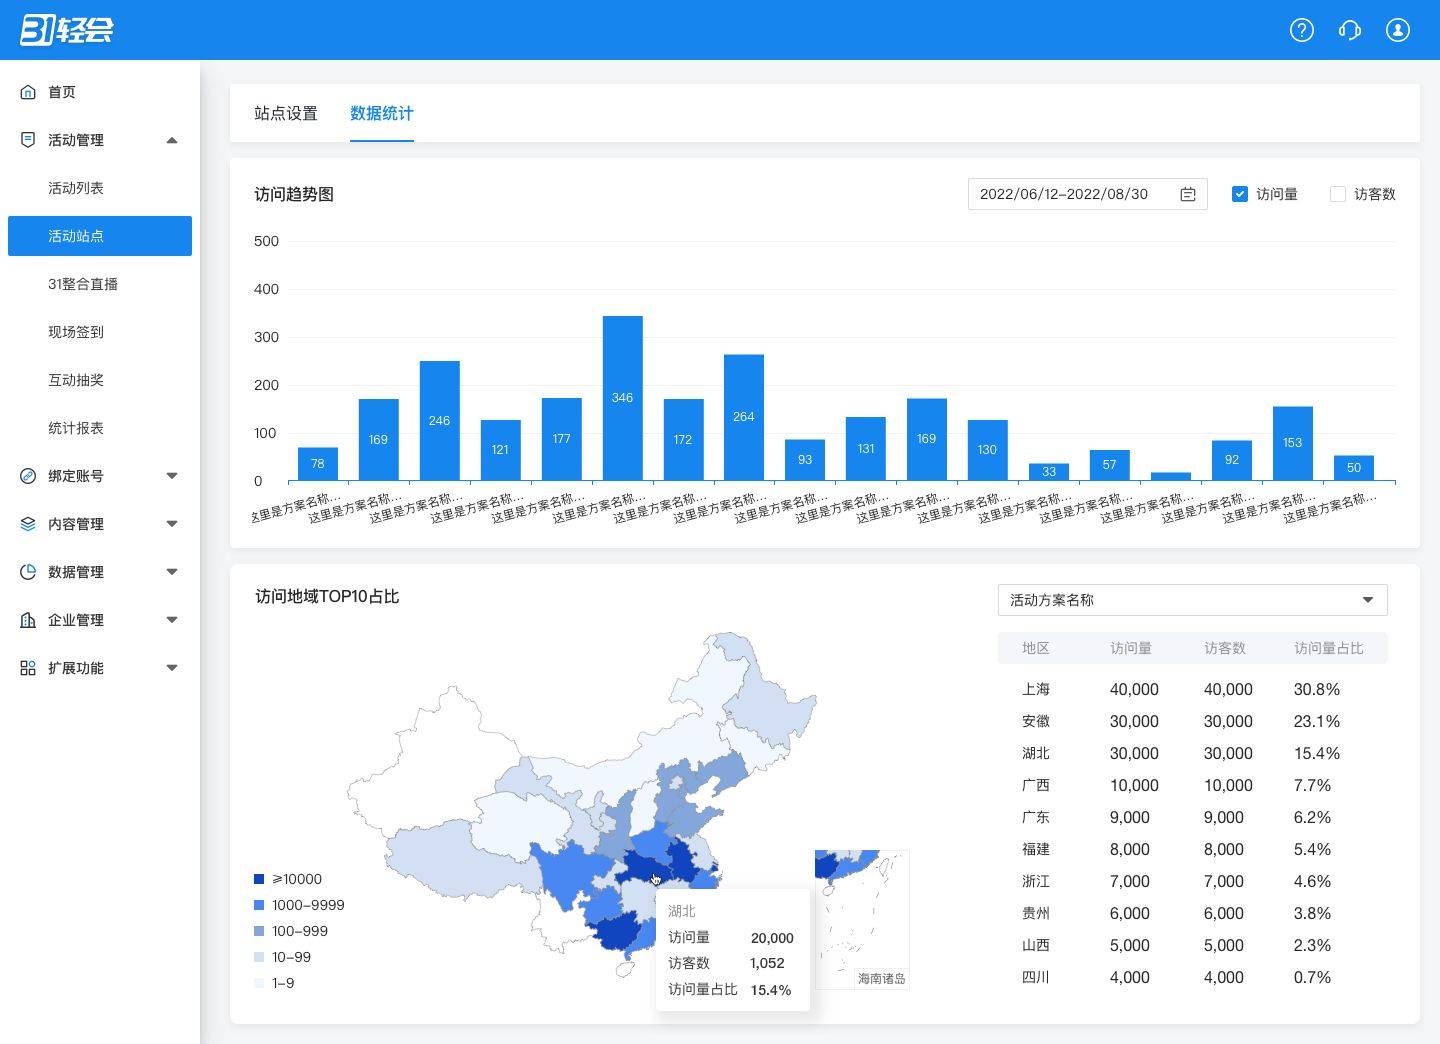1440x1044 pixels.
Task: Click the bar labeled 264
Action: tap(744, 418)
